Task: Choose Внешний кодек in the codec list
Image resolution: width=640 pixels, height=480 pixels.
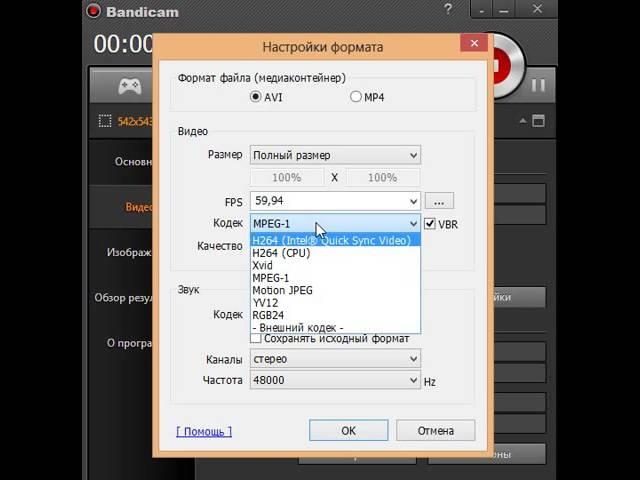Action: point(335,327)
